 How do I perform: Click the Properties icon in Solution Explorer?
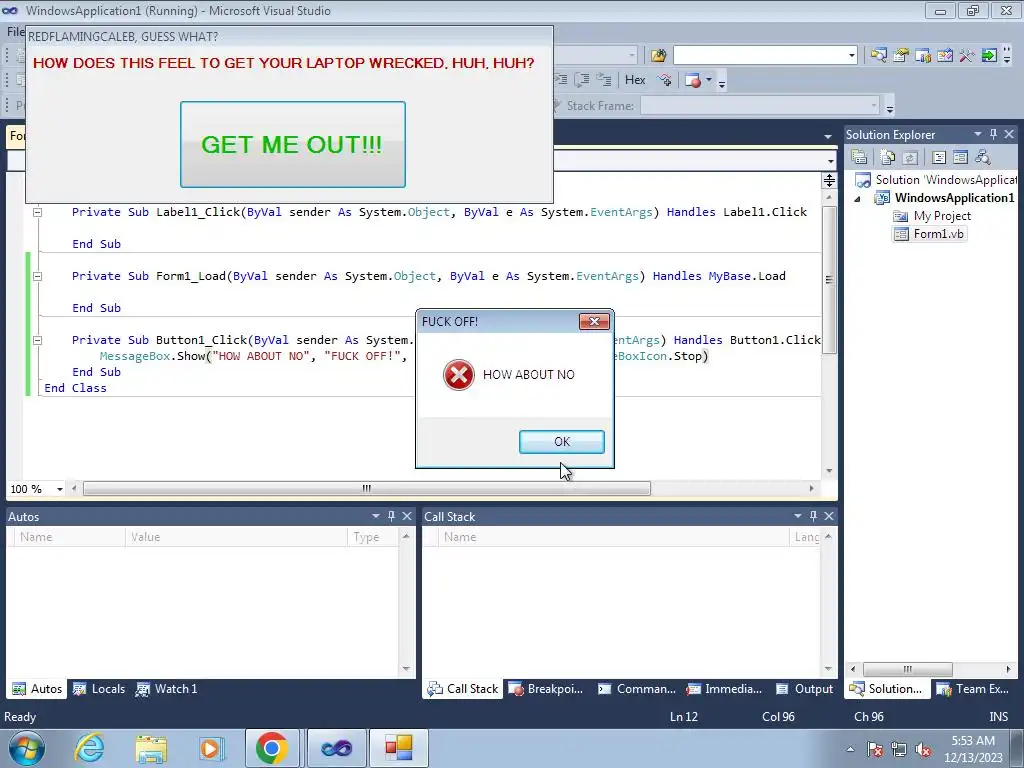(859, 157)
